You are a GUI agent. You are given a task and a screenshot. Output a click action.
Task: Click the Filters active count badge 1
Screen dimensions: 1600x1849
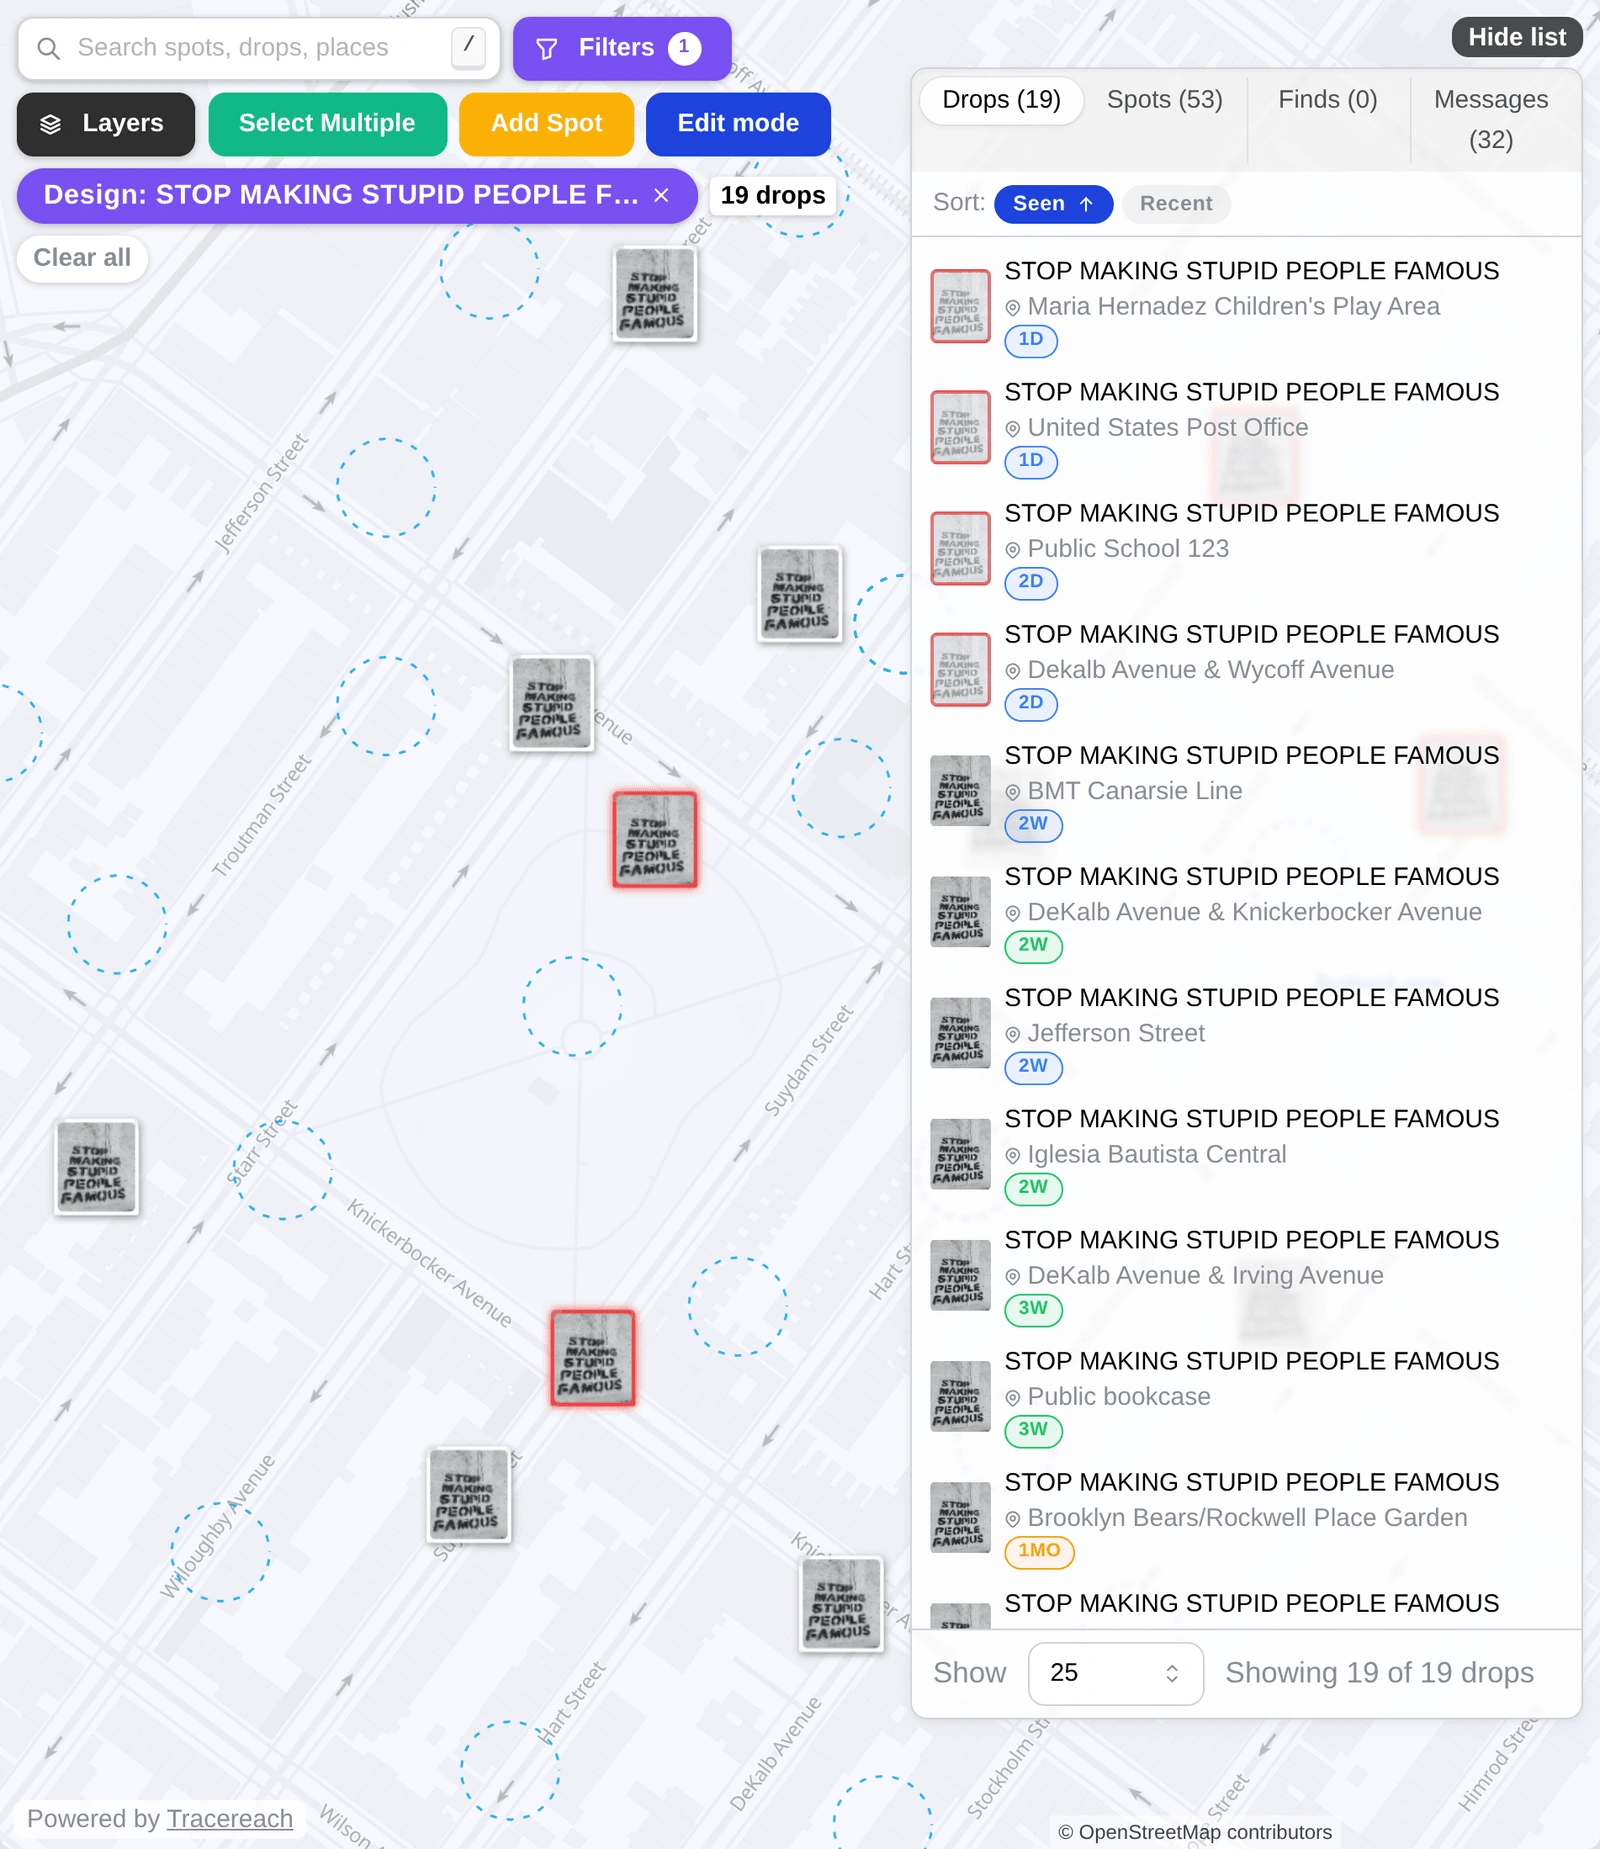pos(685,48)
